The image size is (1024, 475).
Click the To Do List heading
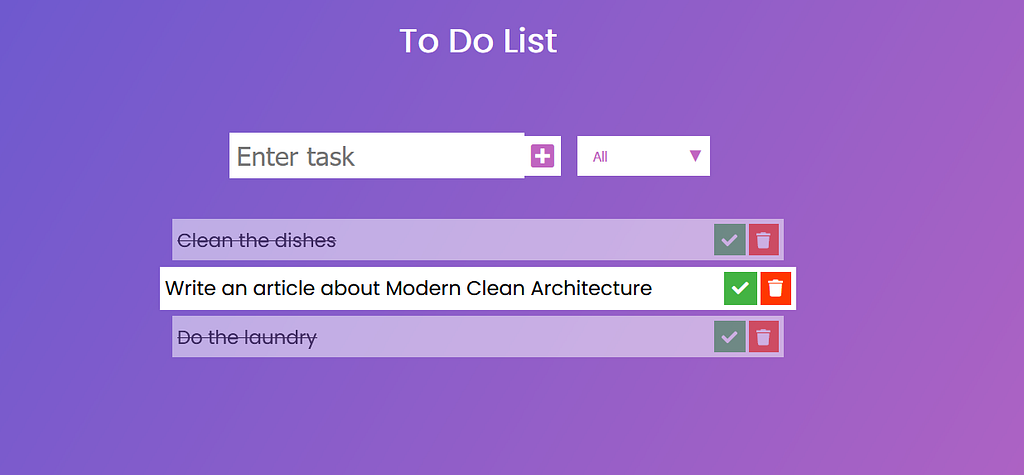(478, 41)
